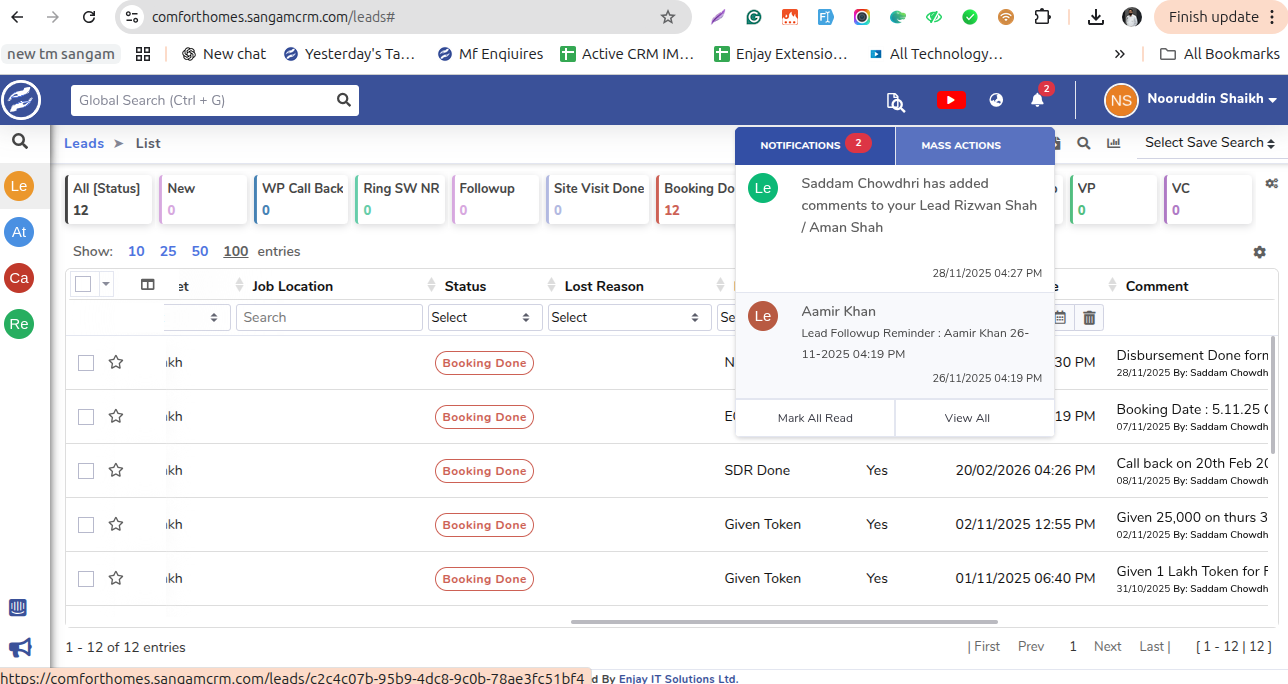This screenshot has width=1288, height=684.
Task: Check the first lead row checkbox
Action: pos(86,363)
